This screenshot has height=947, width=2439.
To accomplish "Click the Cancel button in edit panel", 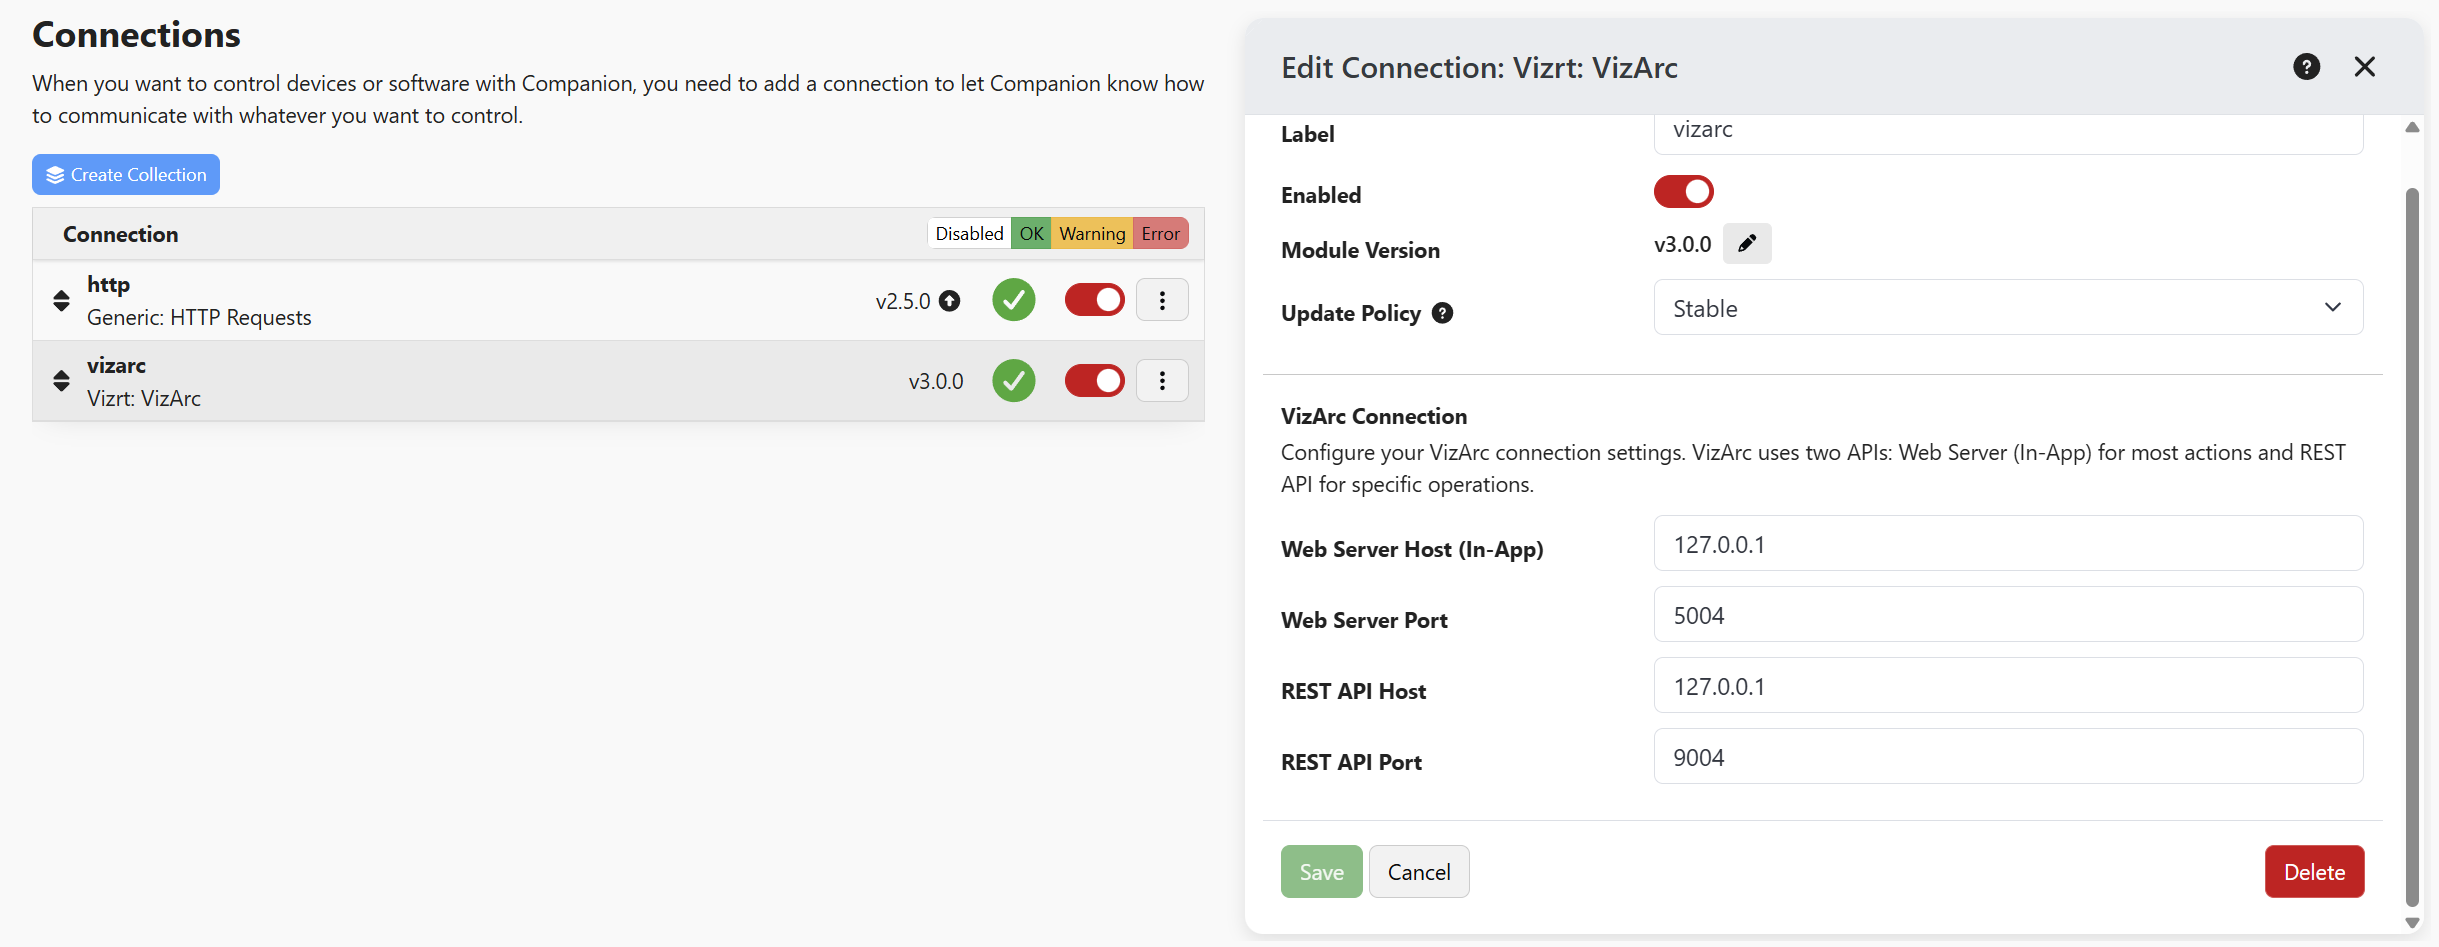I will click(1418, 872).
